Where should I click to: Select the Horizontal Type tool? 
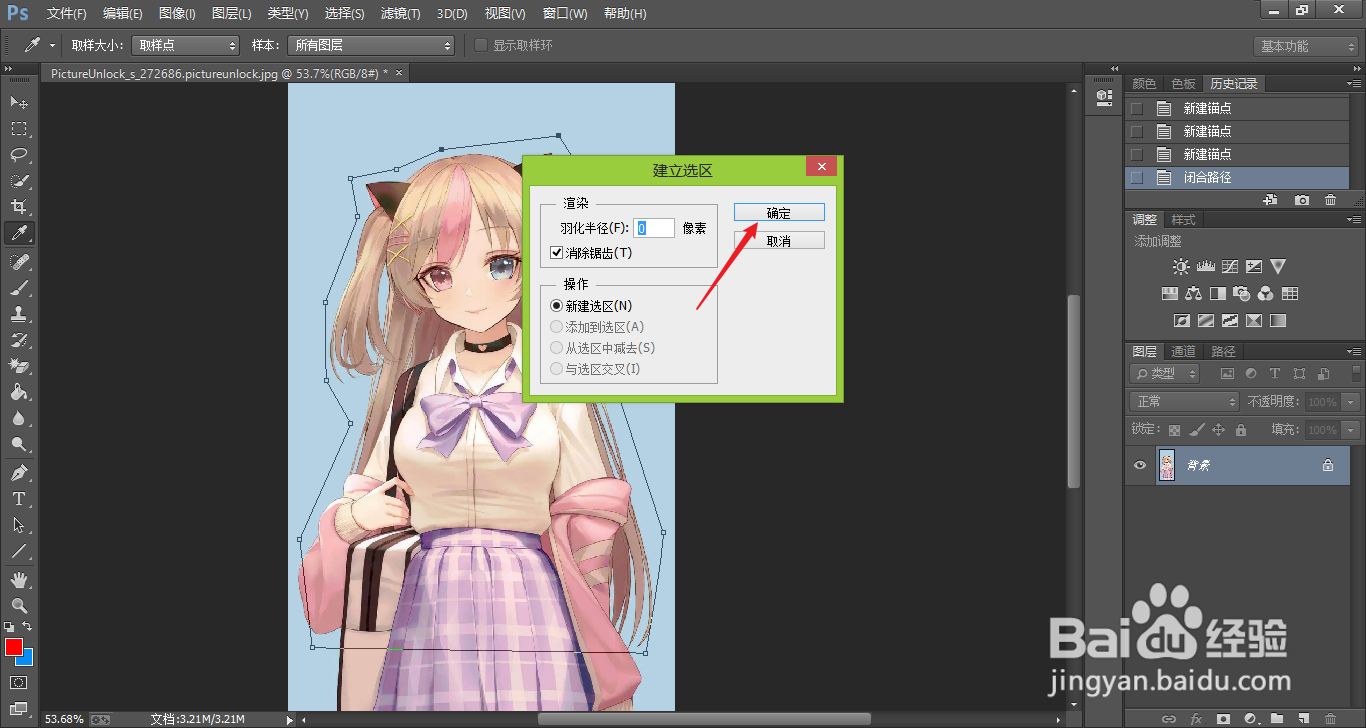click(19, 499)
